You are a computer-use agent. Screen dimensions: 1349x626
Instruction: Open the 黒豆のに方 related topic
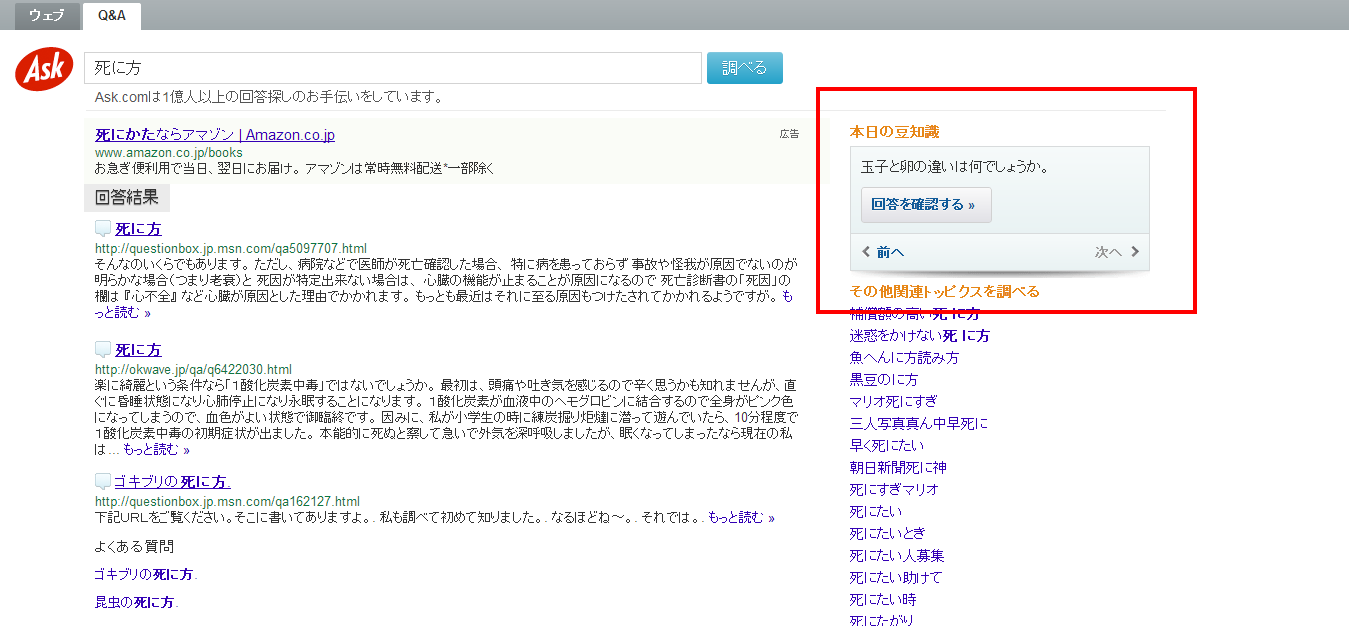click(883, 379)
